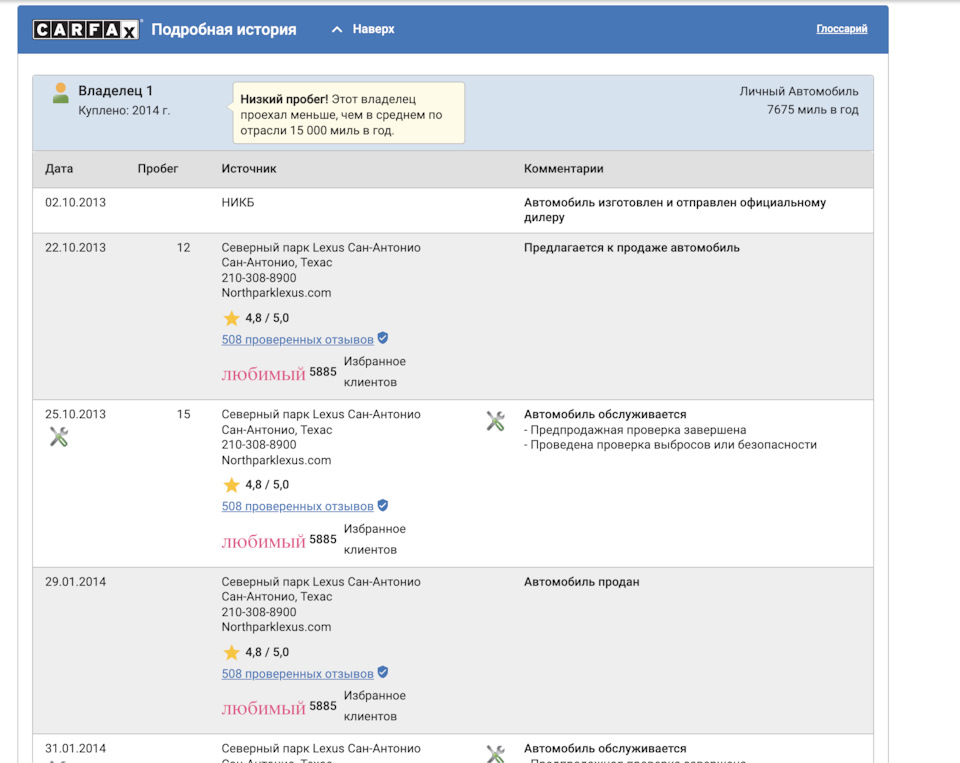Image resolution: width=960 pixels, height=763 pixels.
Task: Click 4,8 / 5,0 rating in 22.10.2013 row
Action: (267, 318)
